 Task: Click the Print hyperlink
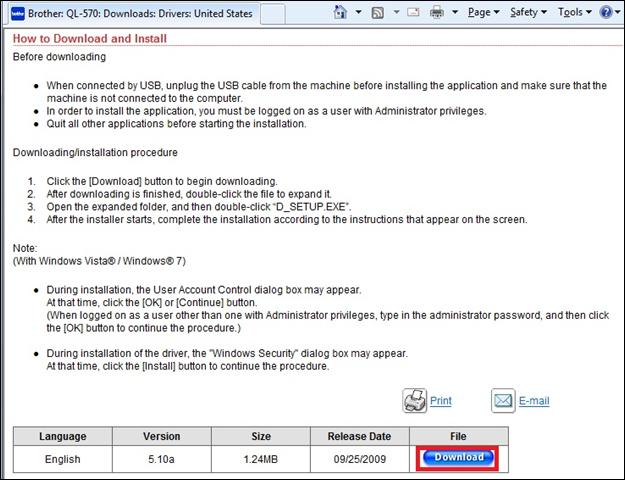441,401
